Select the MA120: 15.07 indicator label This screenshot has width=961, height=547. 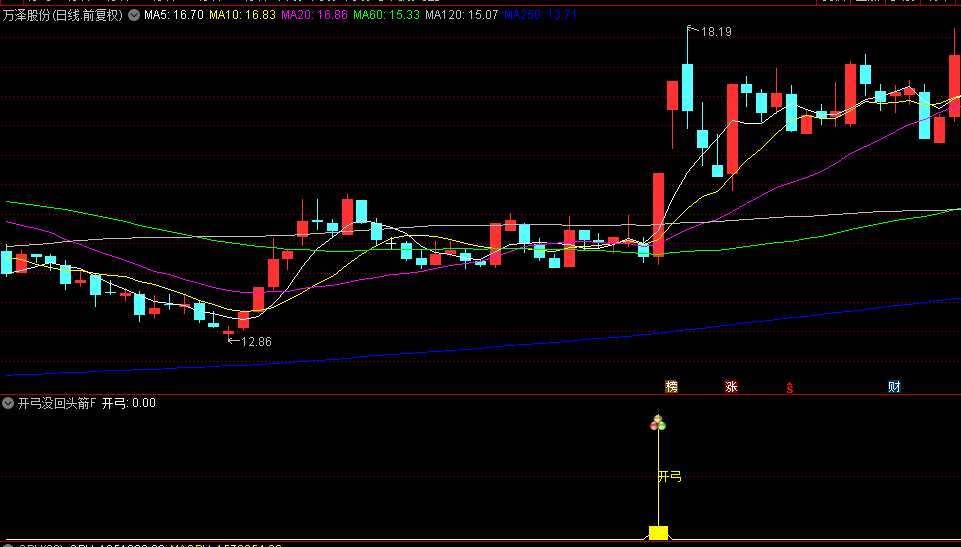pyautogui.click(x=462, y=15)
